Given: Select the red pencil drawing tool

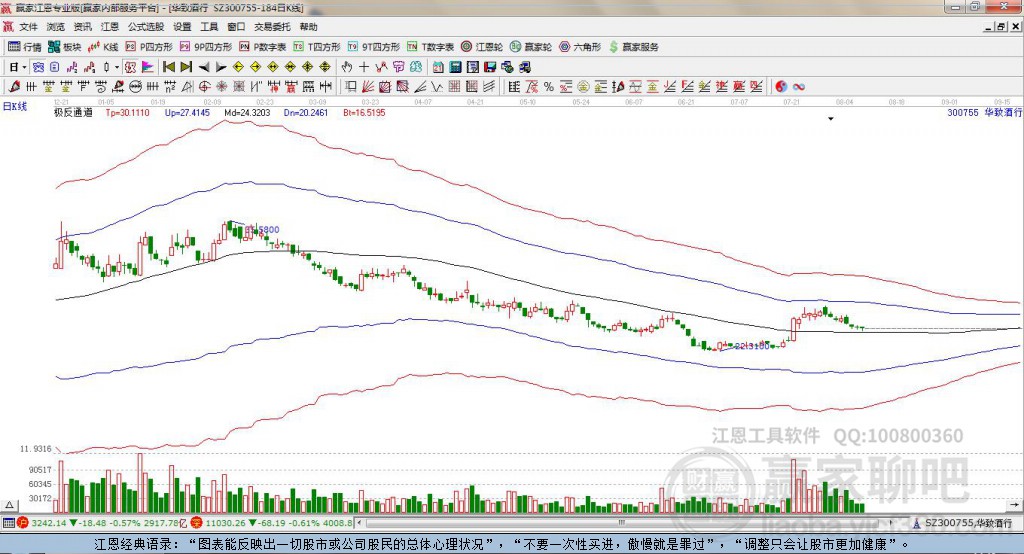Looking at the screenshot, I should click(x=14, y=87).
